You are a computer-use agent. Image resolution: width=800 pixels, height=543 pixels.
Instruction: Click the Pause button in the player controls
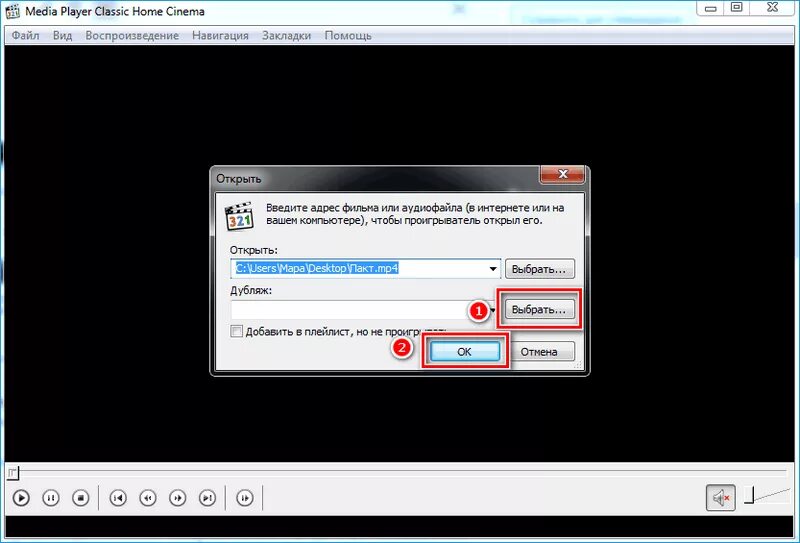click(x=51, y=498)
